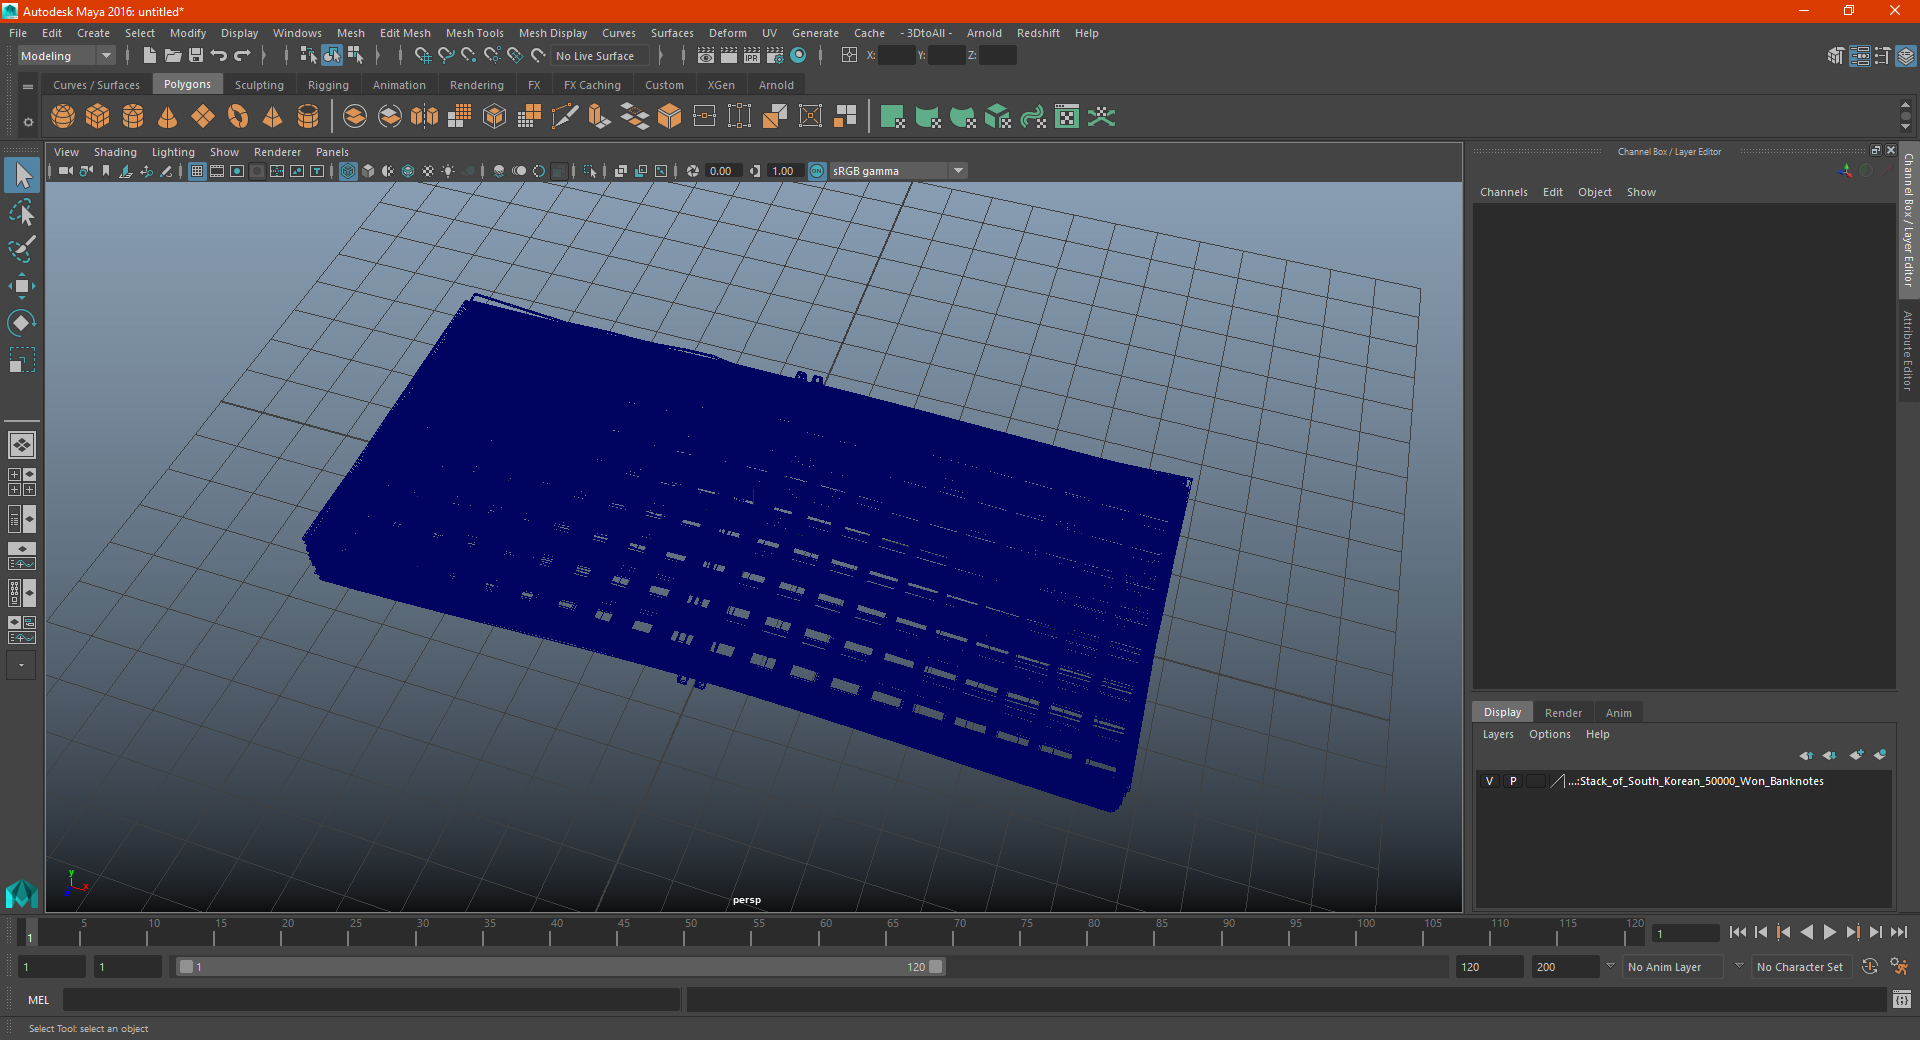This screenshot has width=1920, height=1040.
Task: Create a polygon cone from the shelf
Action: [168, 117]
